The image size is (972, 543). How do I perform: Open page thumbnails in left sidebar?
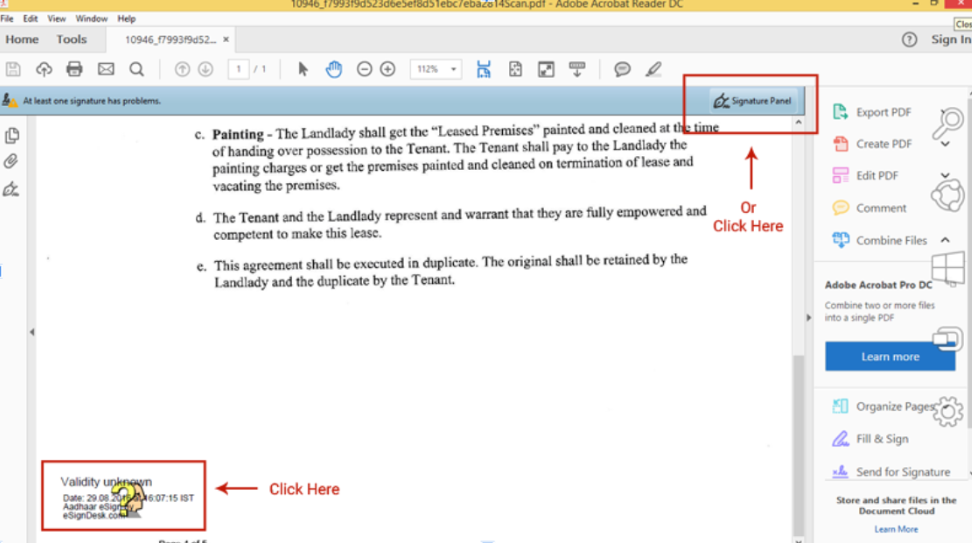(12, 136)
